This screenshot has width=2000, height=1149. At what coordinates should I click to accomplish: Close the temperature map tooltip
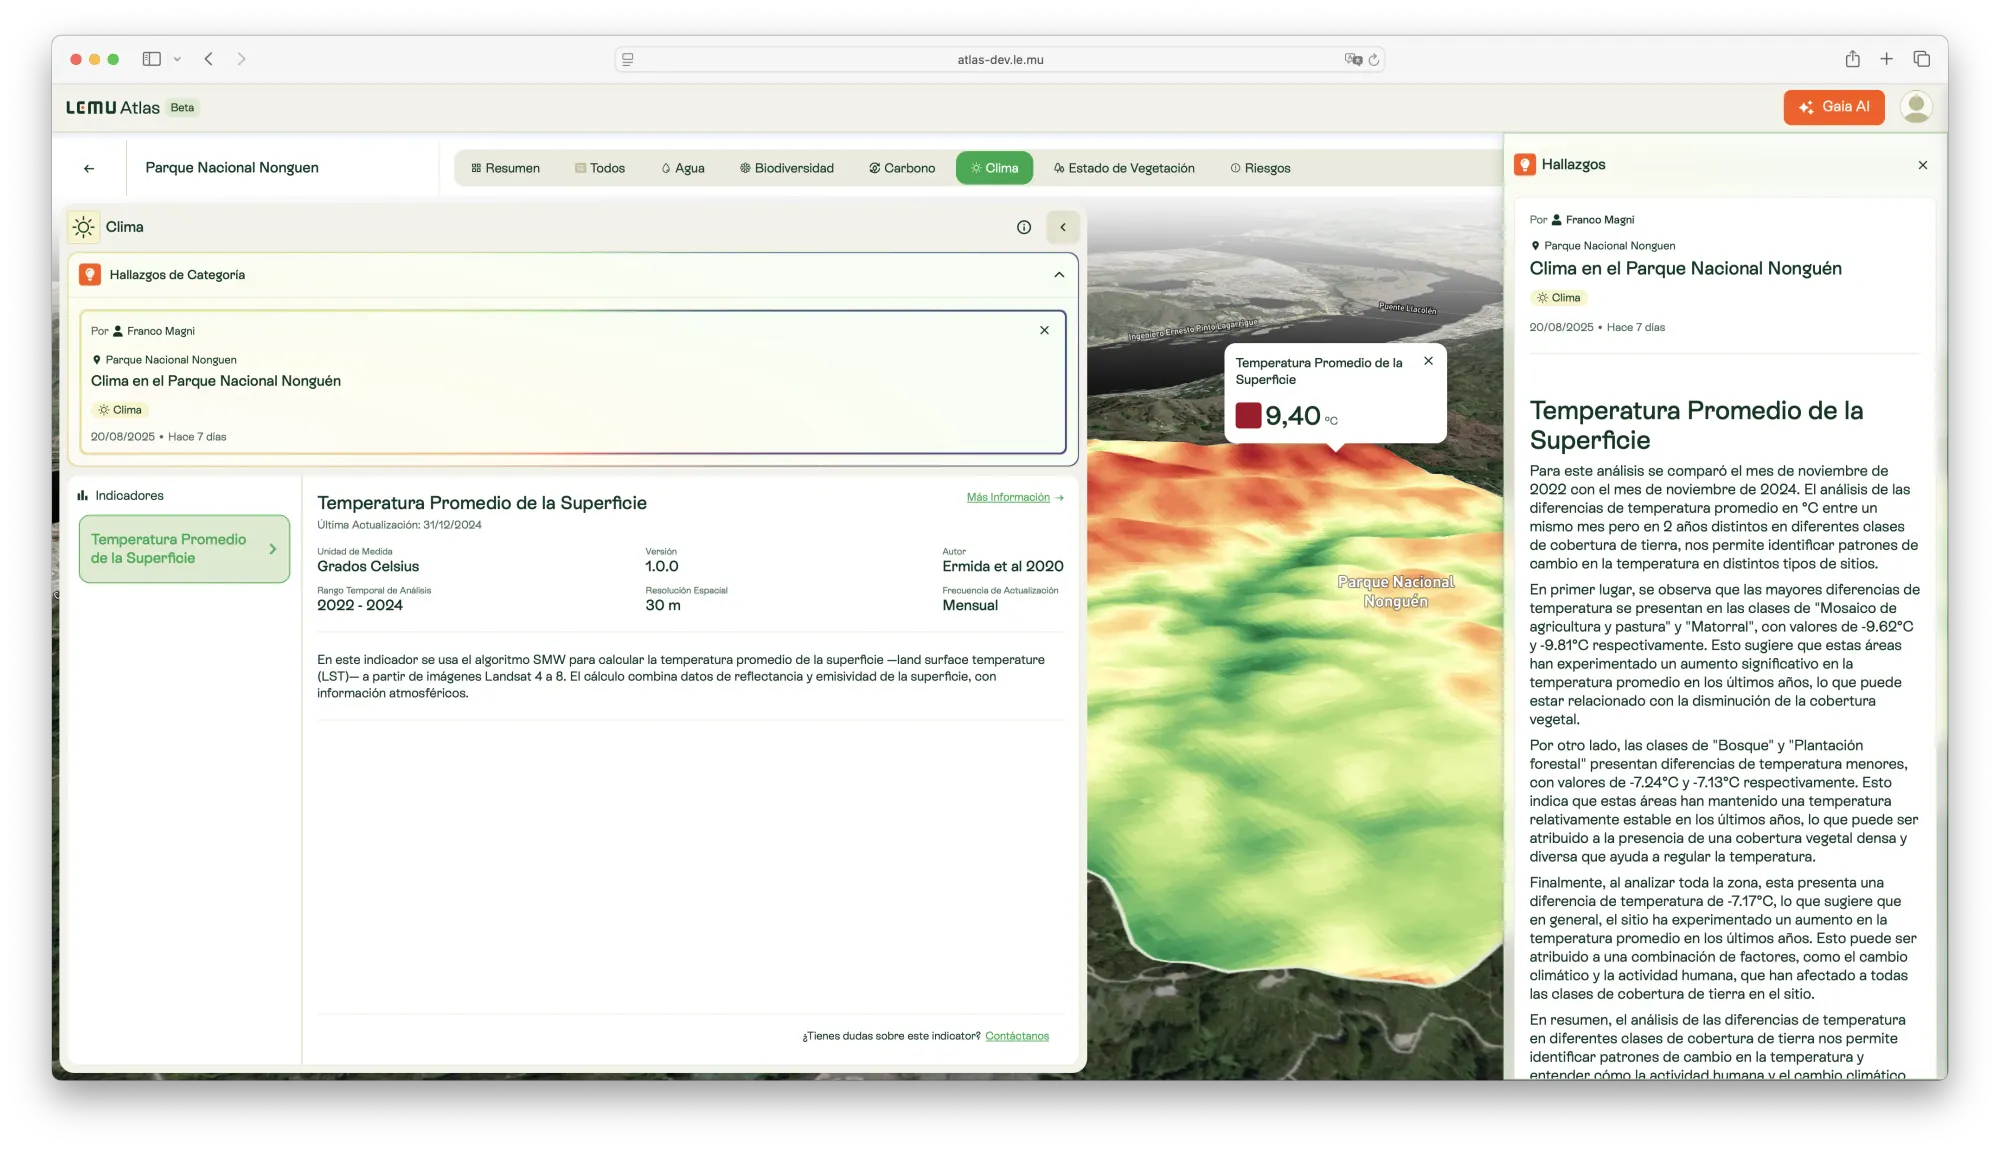tap(1428, 362)
